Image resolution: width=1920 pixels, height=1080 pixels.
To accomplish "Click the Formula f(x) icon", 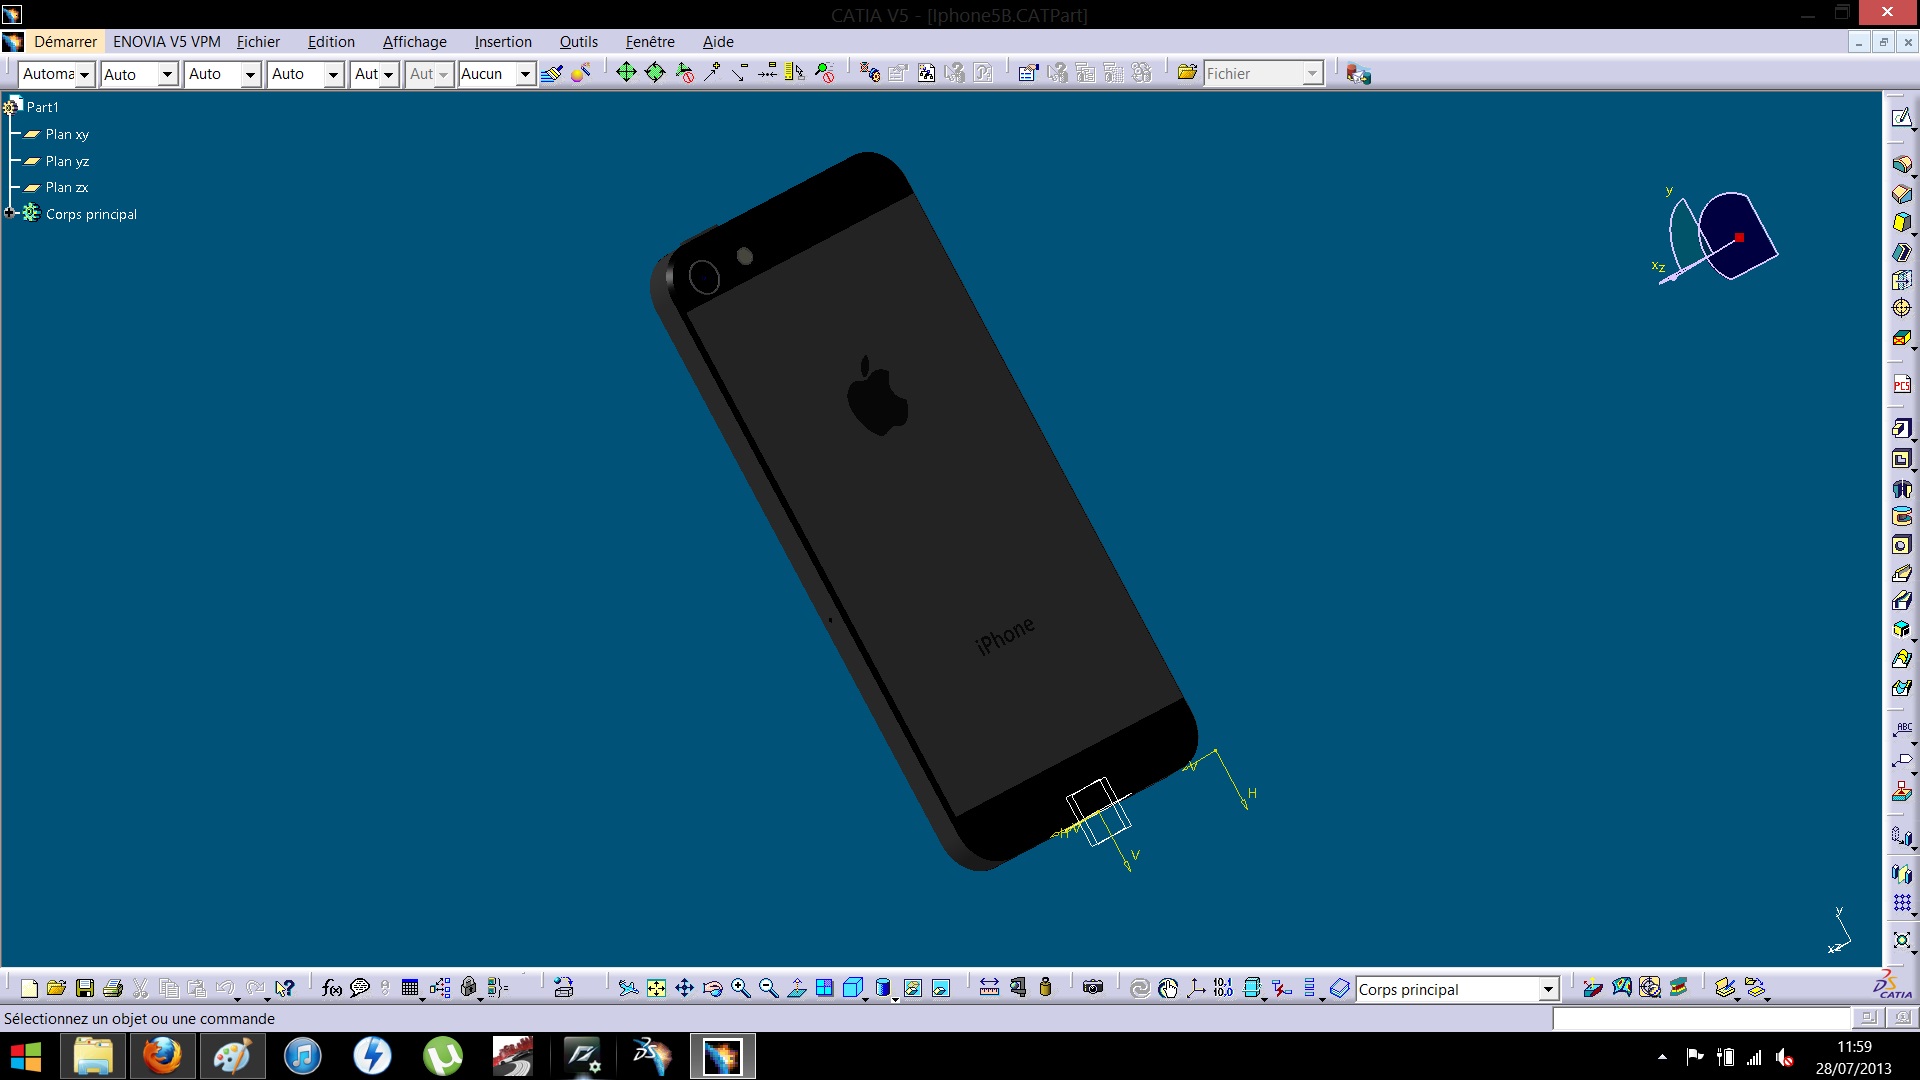I will click(332, 989).
